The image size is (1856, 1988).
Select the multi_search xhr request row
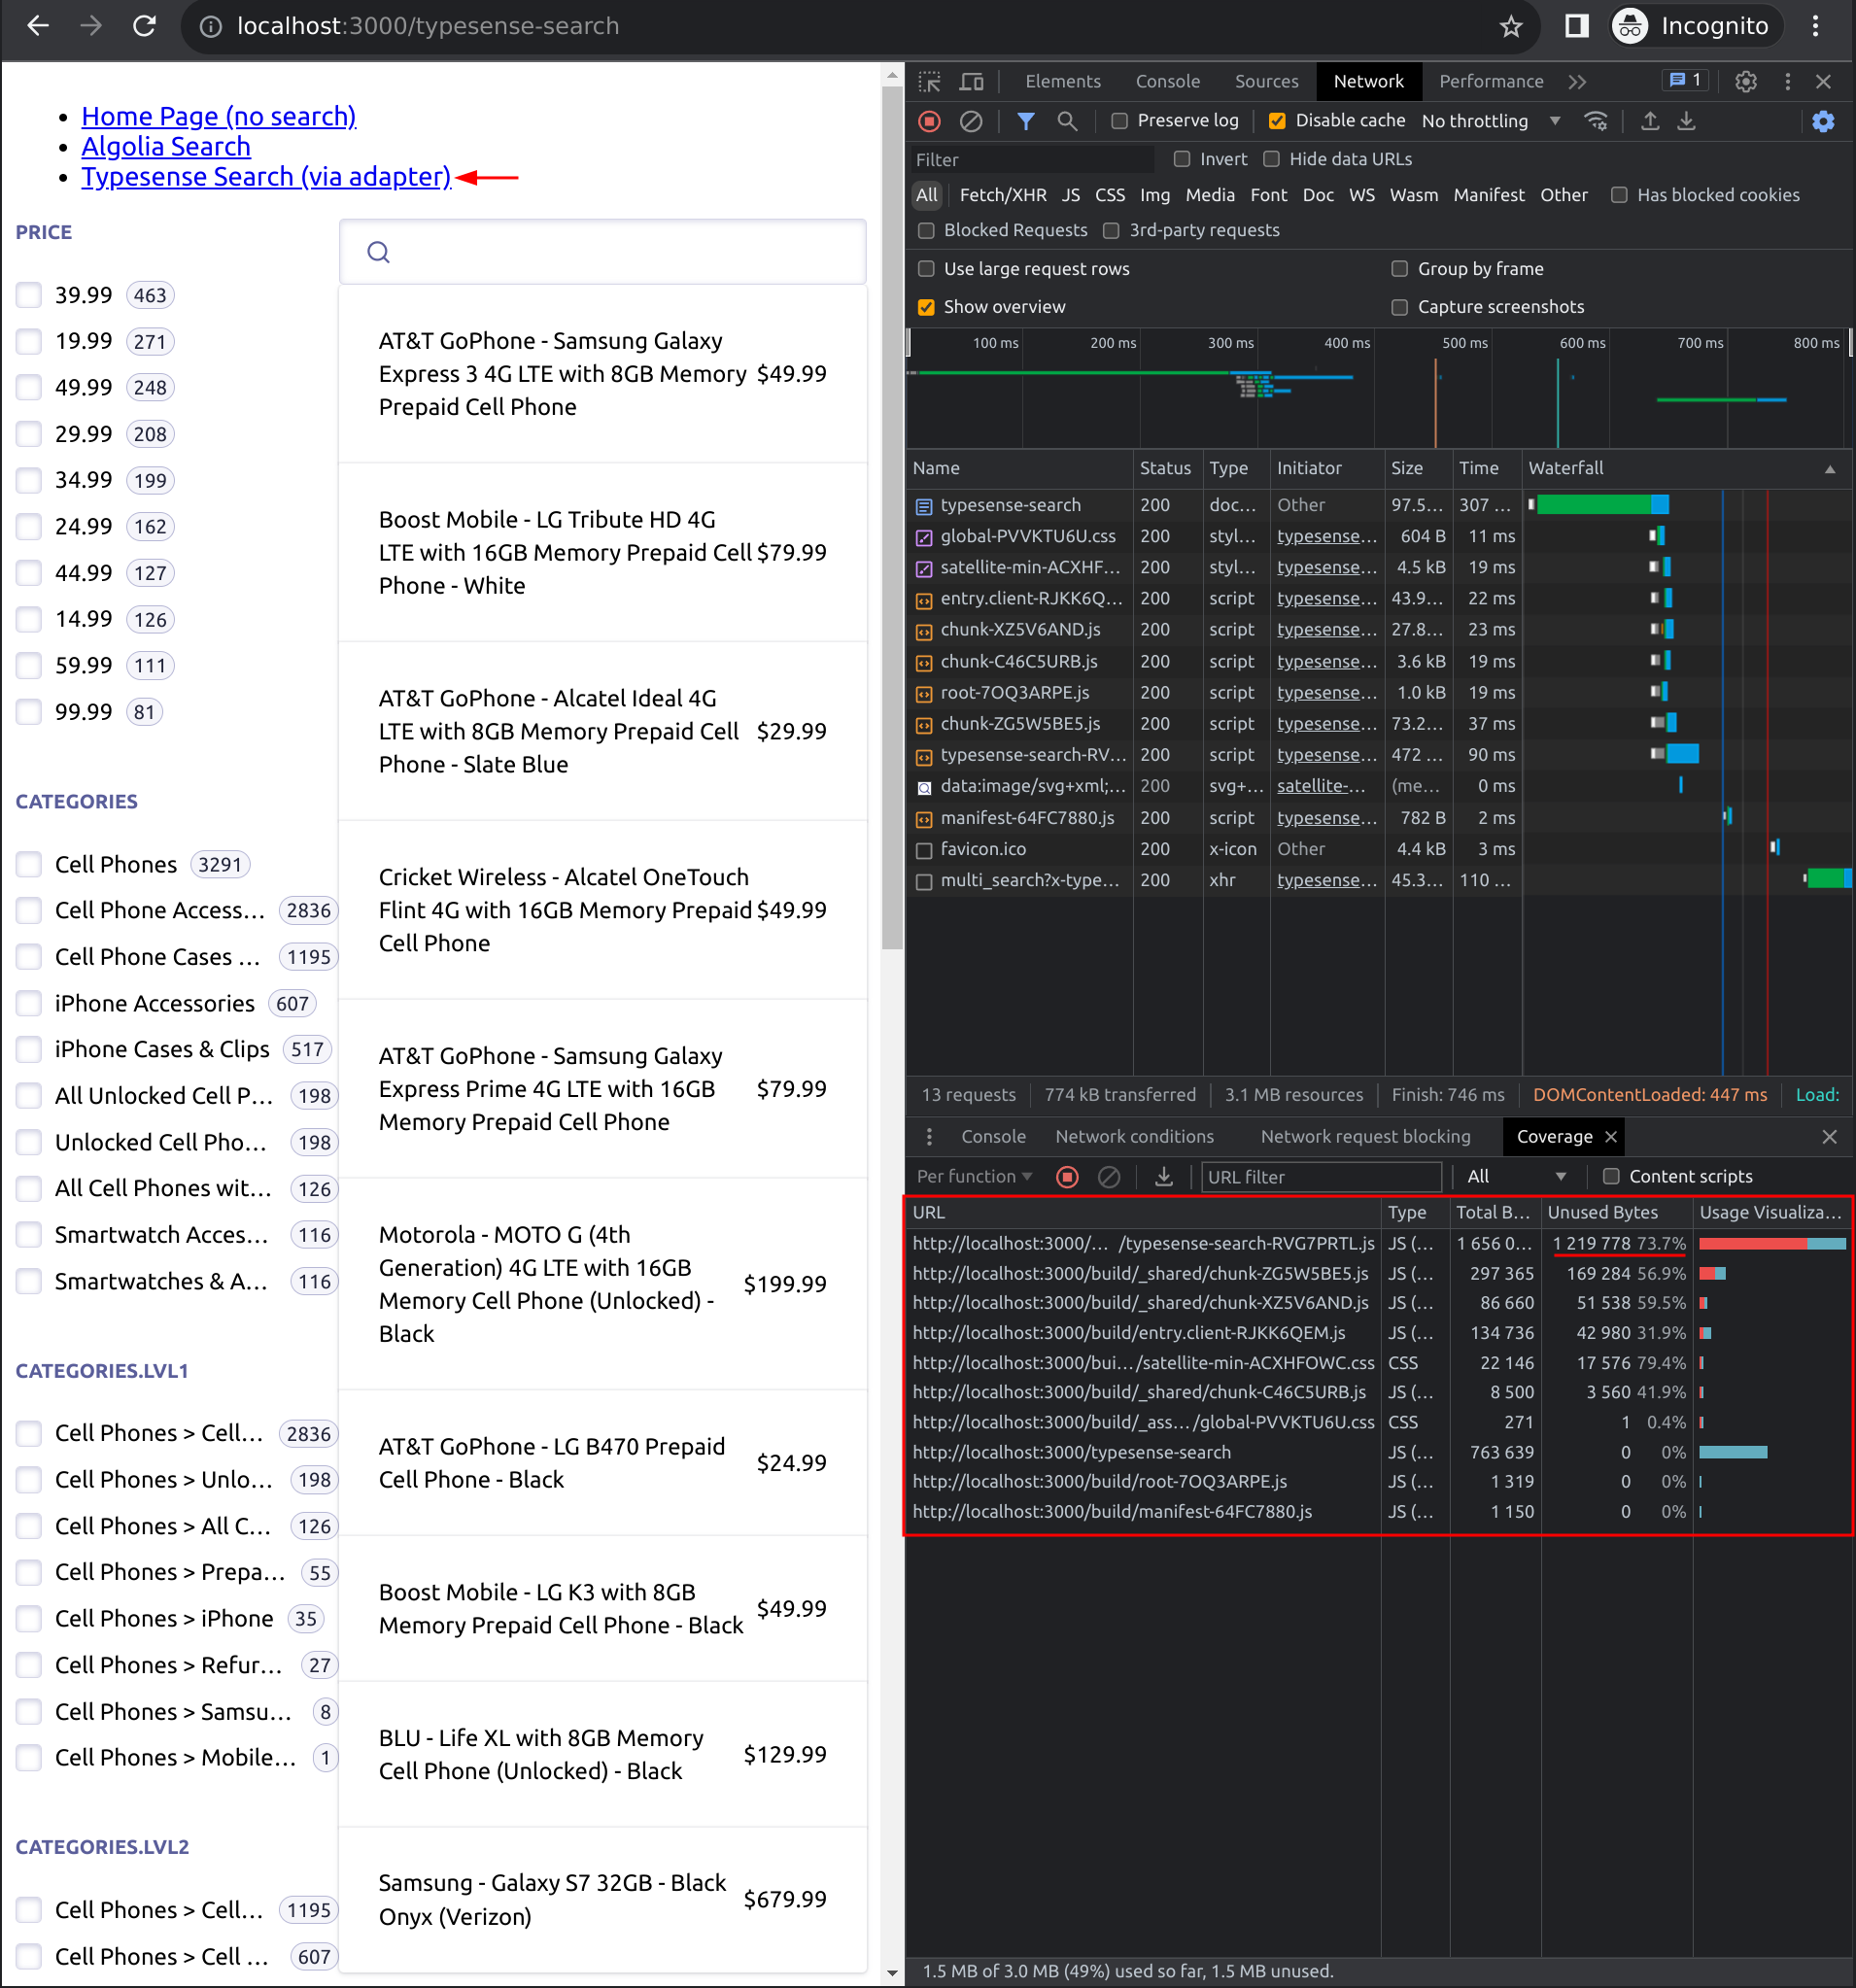point(1380,880)
